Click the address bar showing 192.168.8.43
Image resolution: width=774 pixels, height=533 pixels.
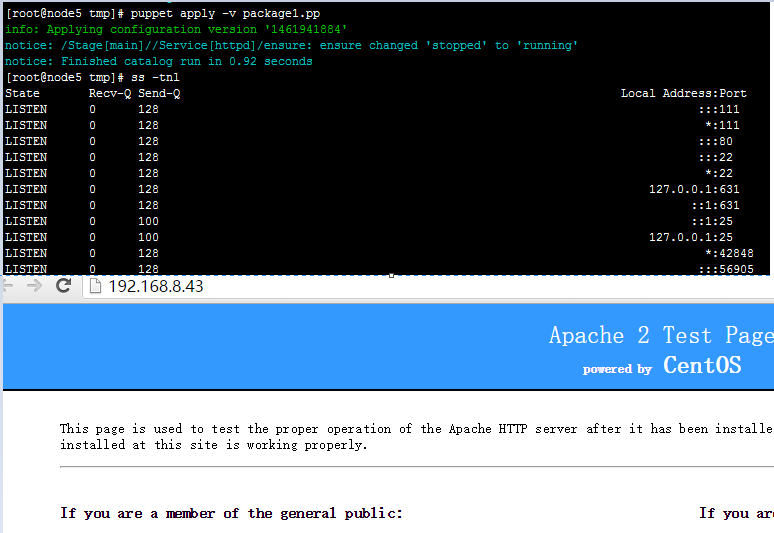428,286
